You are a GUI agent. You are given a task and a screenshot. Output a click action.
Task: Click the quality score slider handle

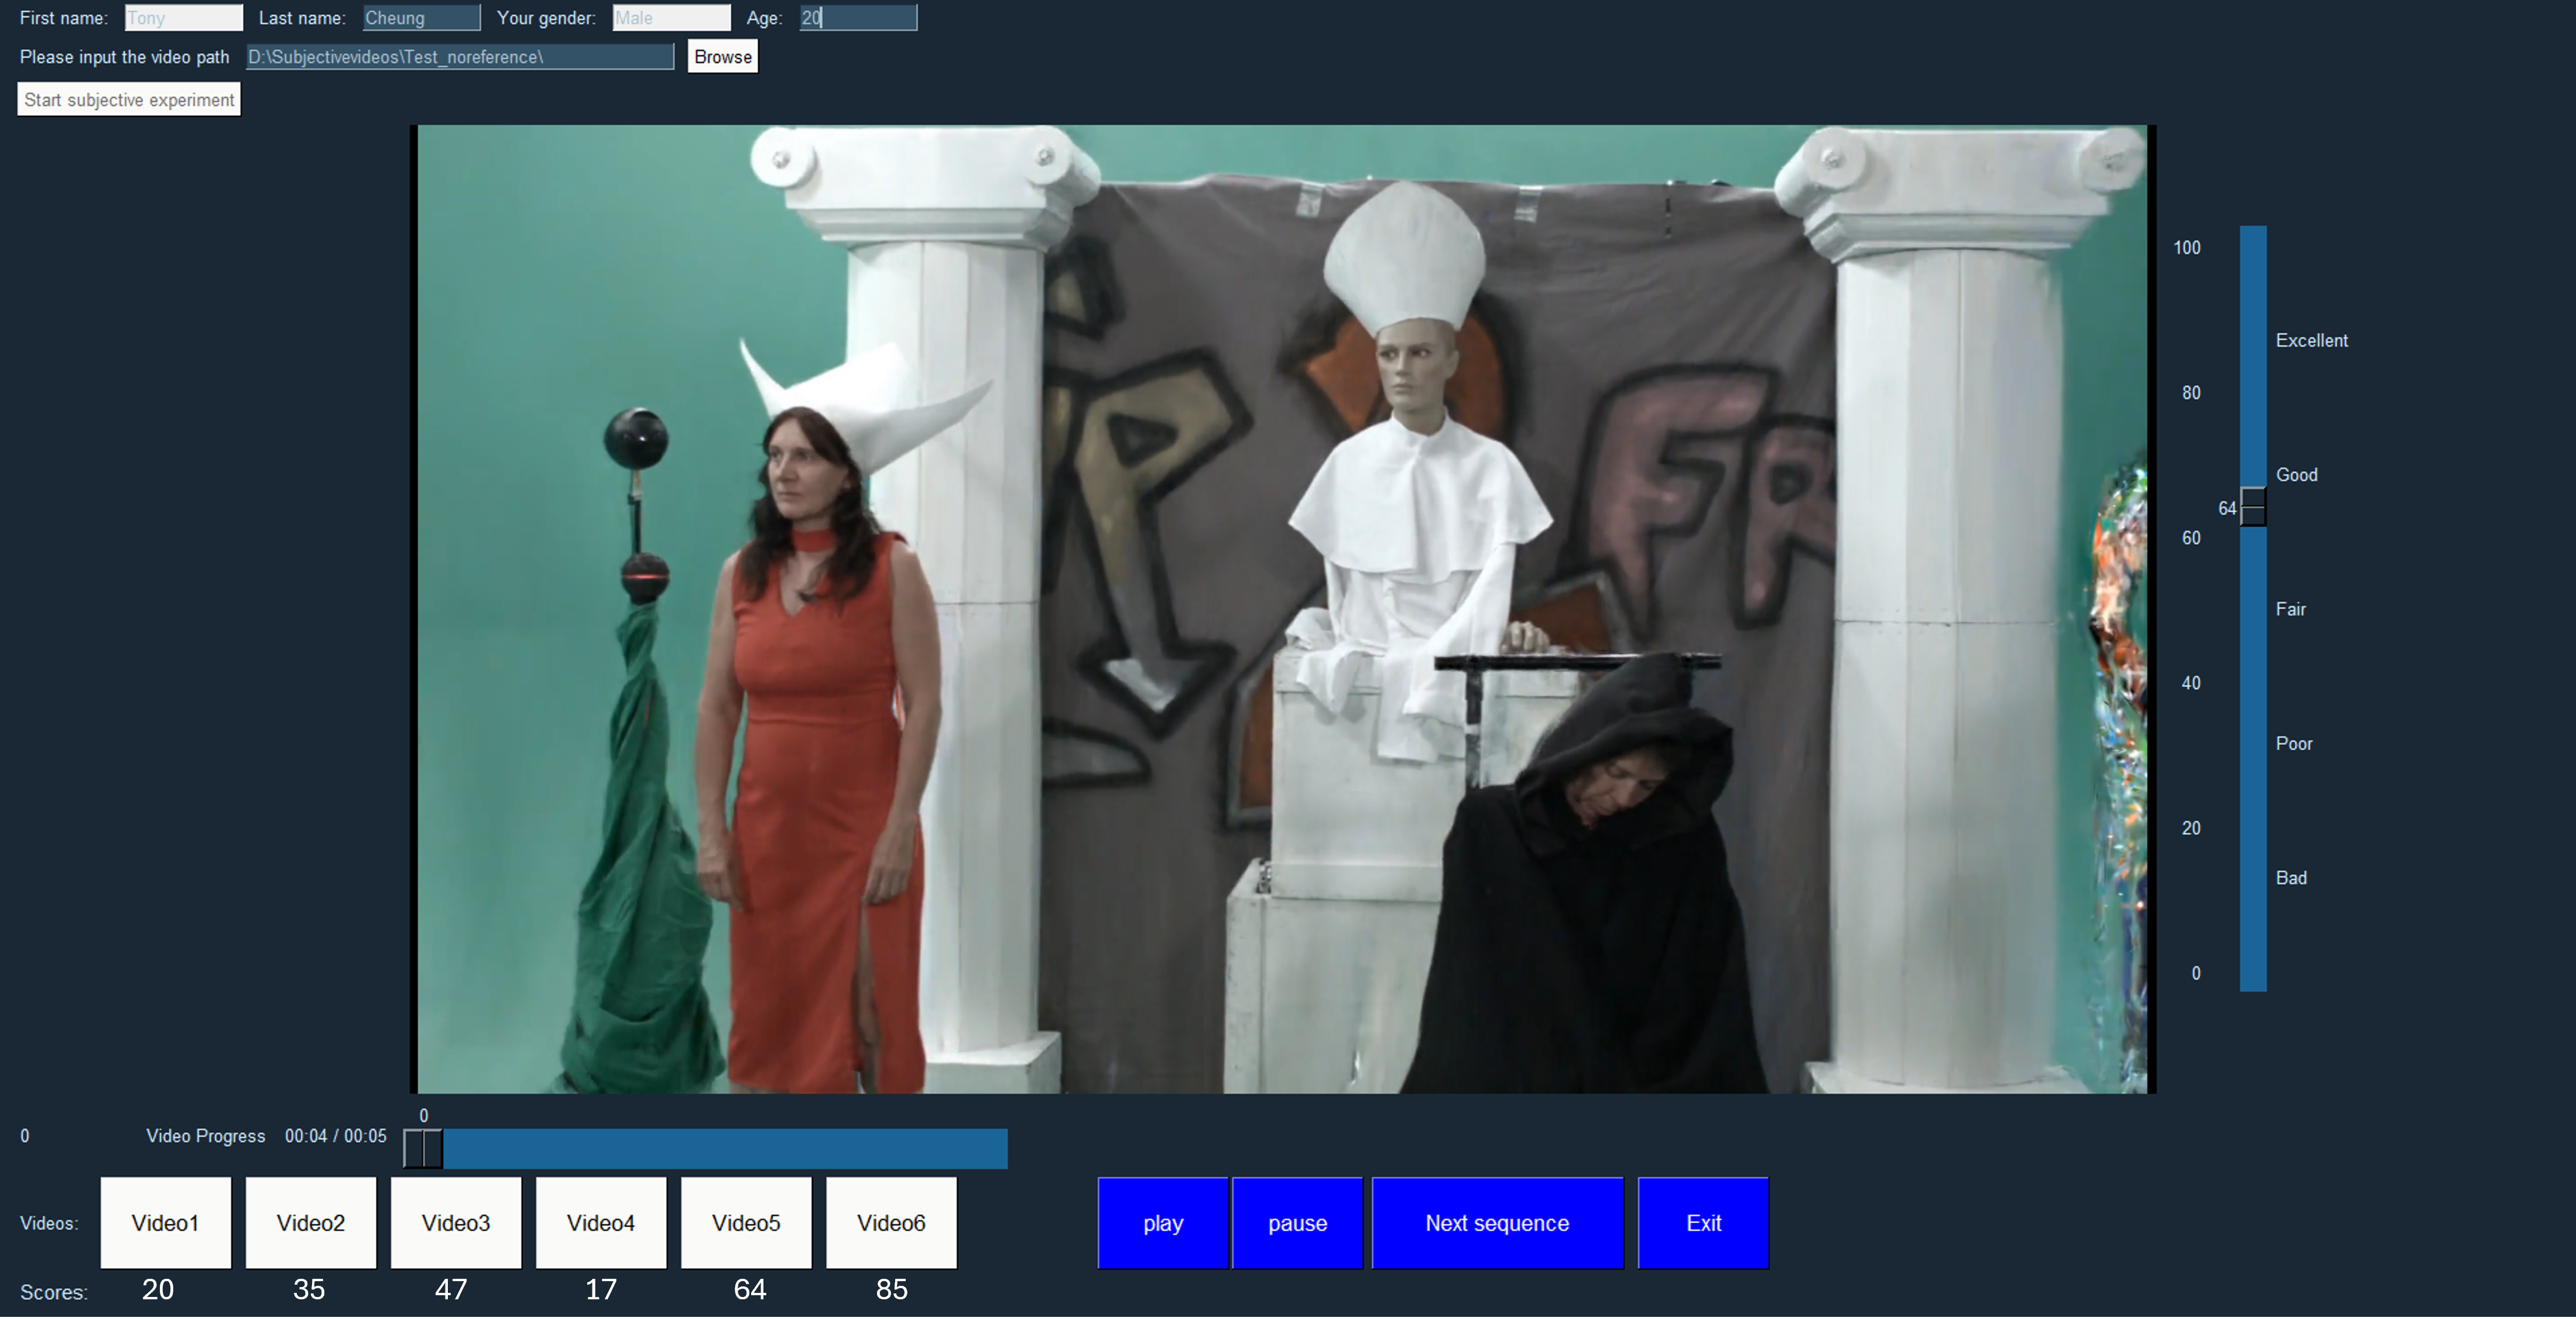click(x=2253, y=507)
